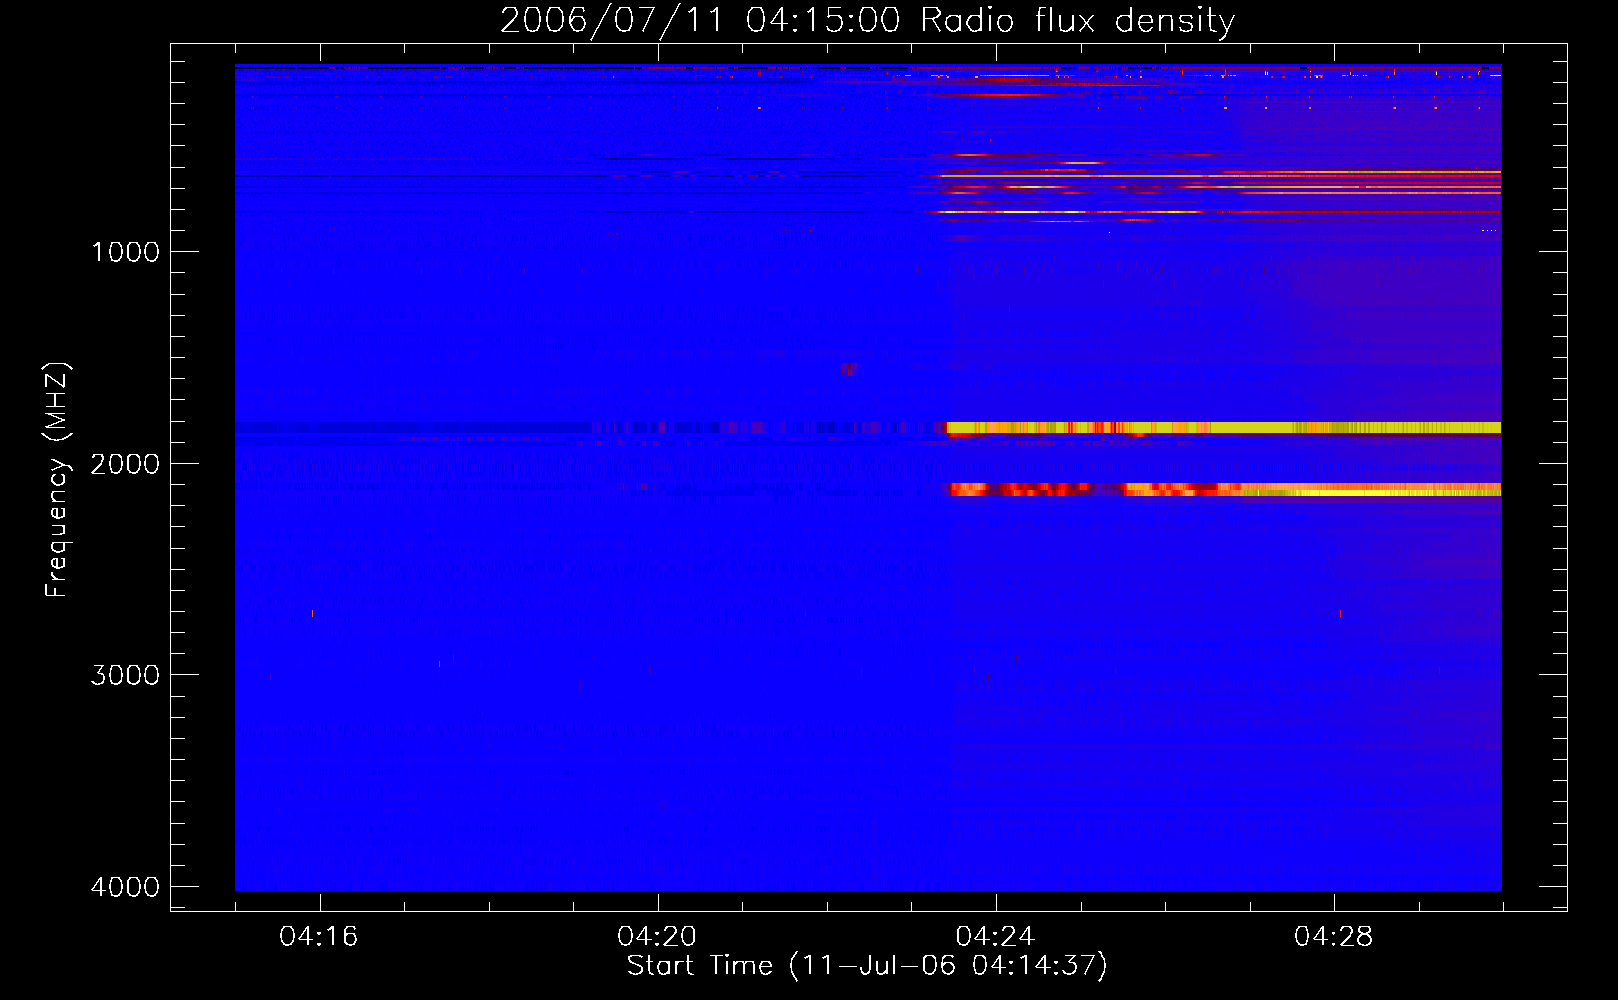
Task: Click the 2000 frequency tick label
Action: click(x=125, y=463)
